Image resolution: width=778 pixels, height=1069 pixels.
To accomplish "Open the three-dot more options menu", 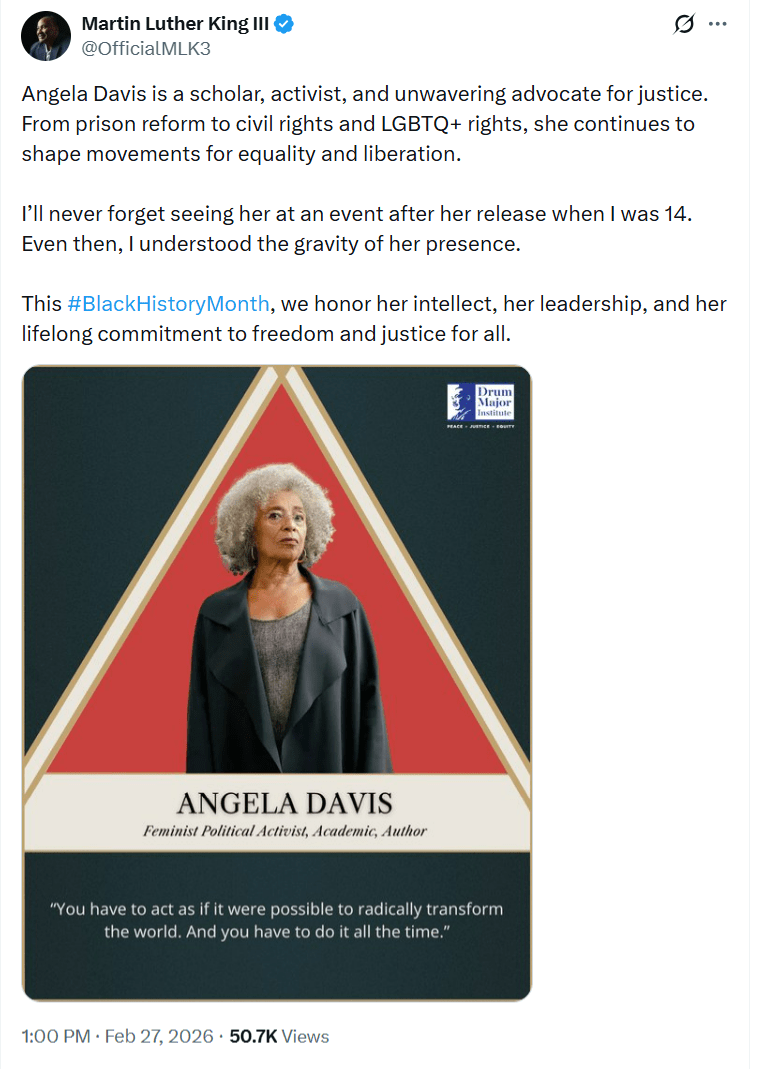I will (x=717, y=24).
